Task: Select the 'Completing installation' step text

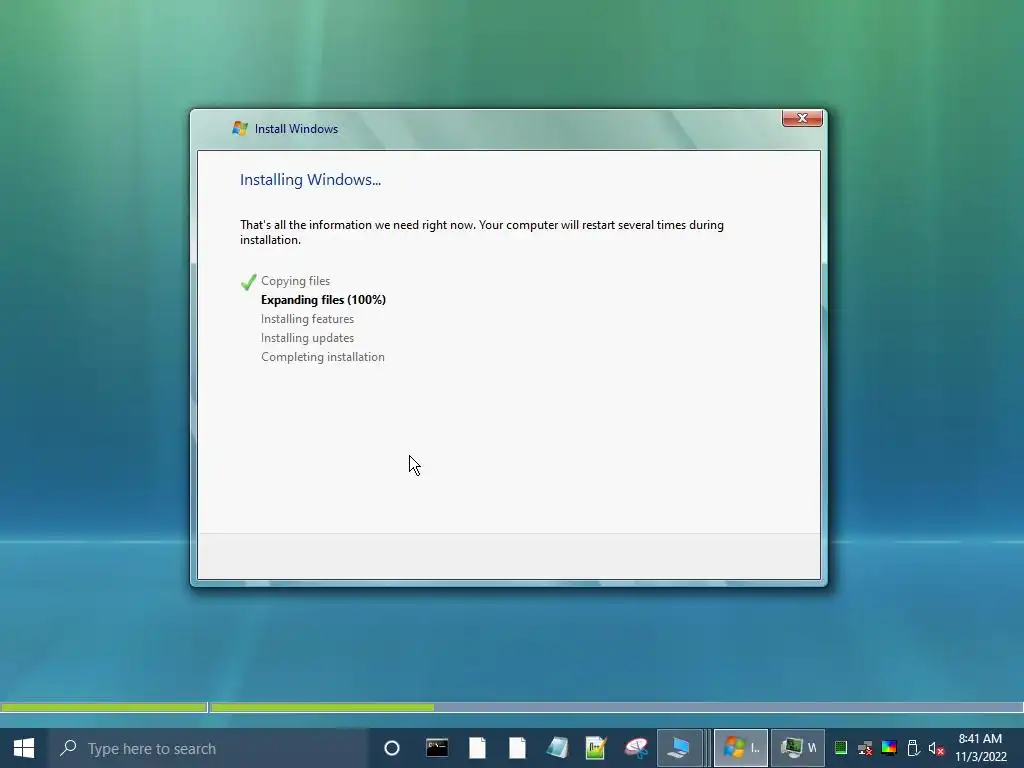Action: [x=323, y=357]
